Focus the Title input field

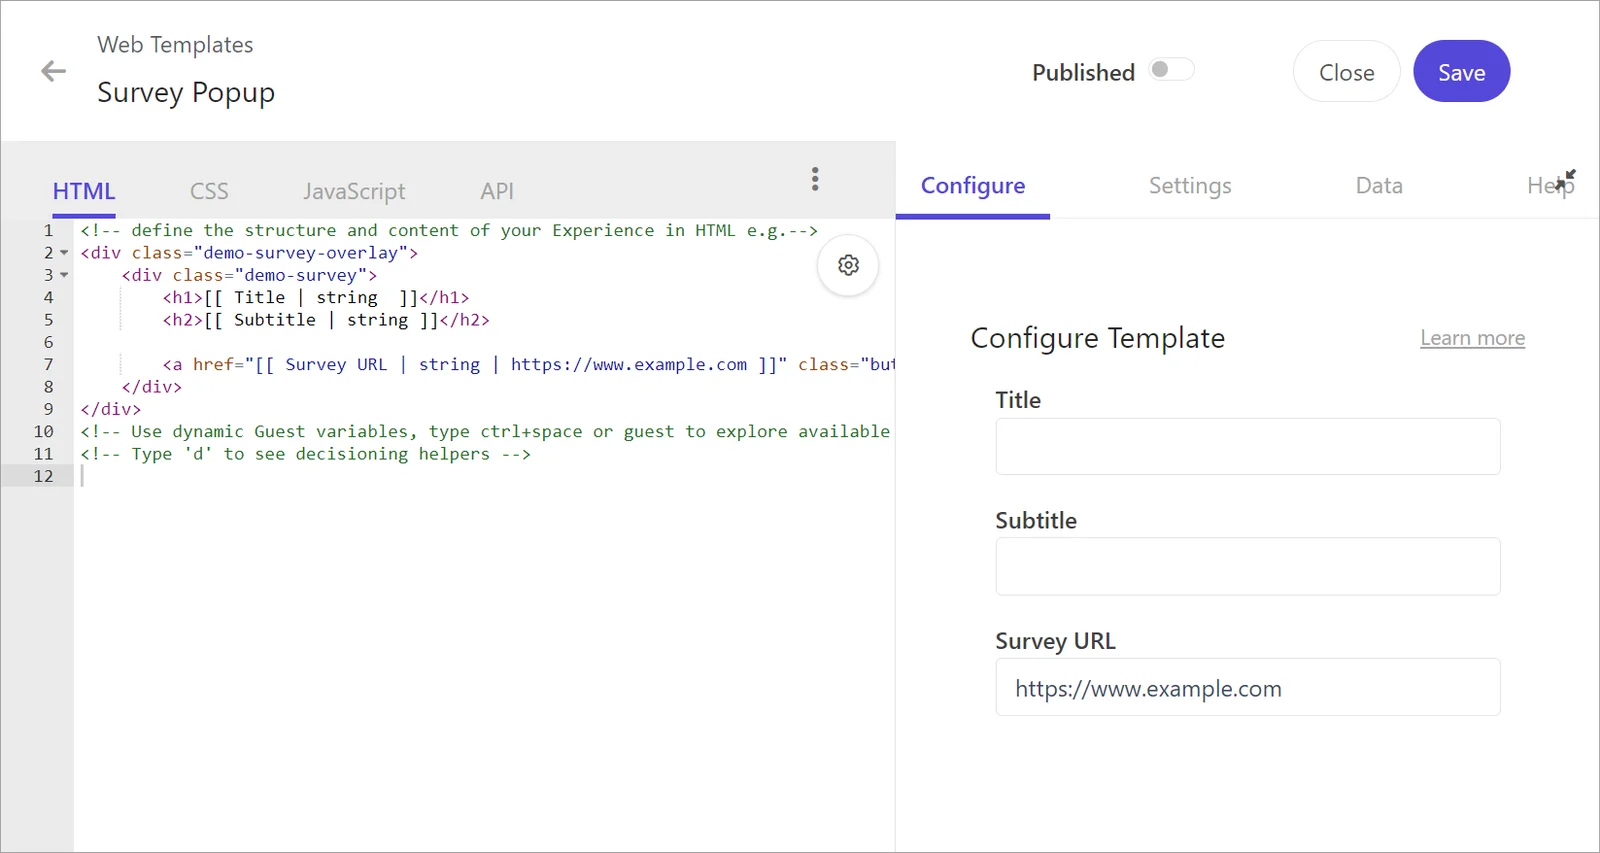[x=1248, y=446]
